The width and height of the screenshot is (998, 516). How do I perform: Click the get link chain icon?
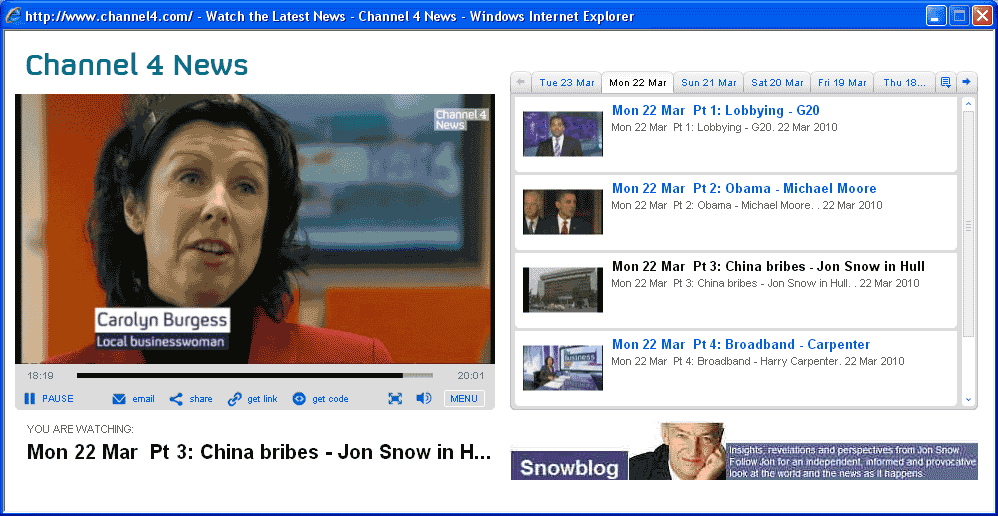pyautogui.click(x=234, y=399)
